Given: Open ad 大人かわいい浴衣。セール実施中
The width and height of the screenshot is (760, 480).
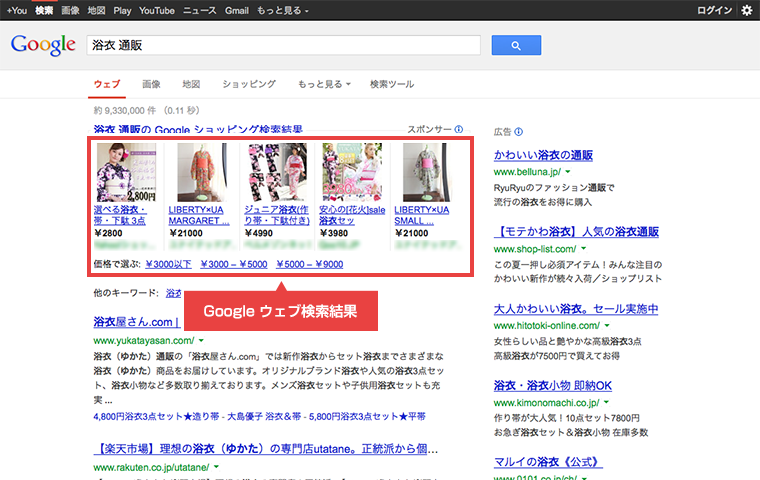Looking at the screenshot, I should point(576,309).
